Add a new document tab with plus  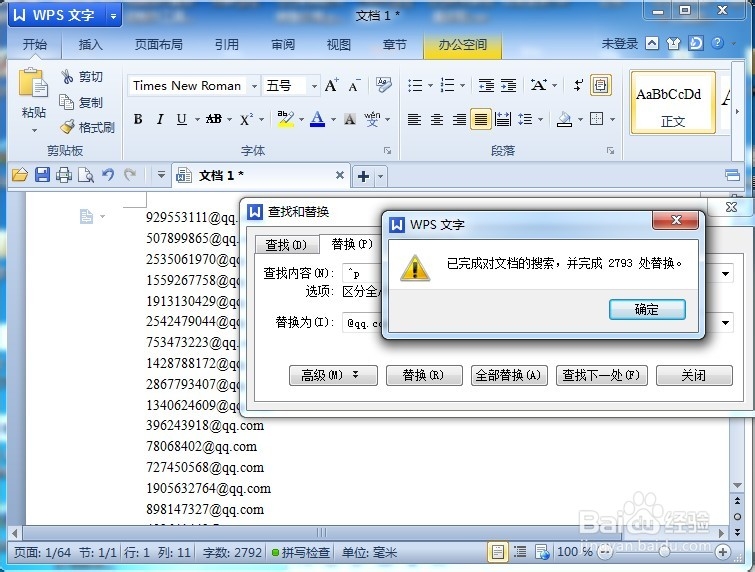tap(364, 176)
